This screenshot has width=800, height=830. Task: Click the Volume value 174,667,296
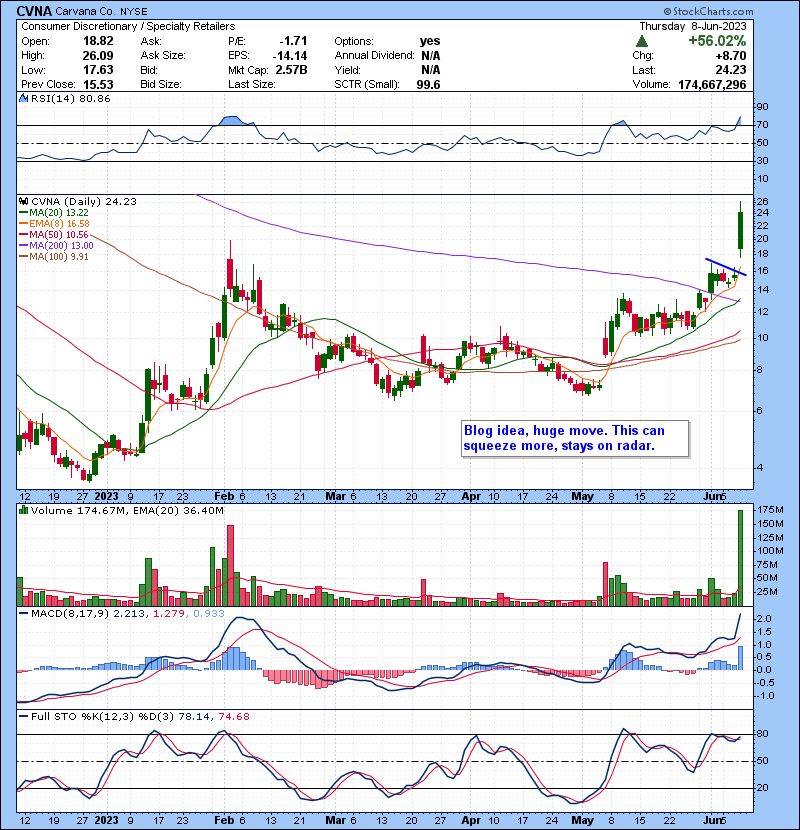(x=712, y=84)
